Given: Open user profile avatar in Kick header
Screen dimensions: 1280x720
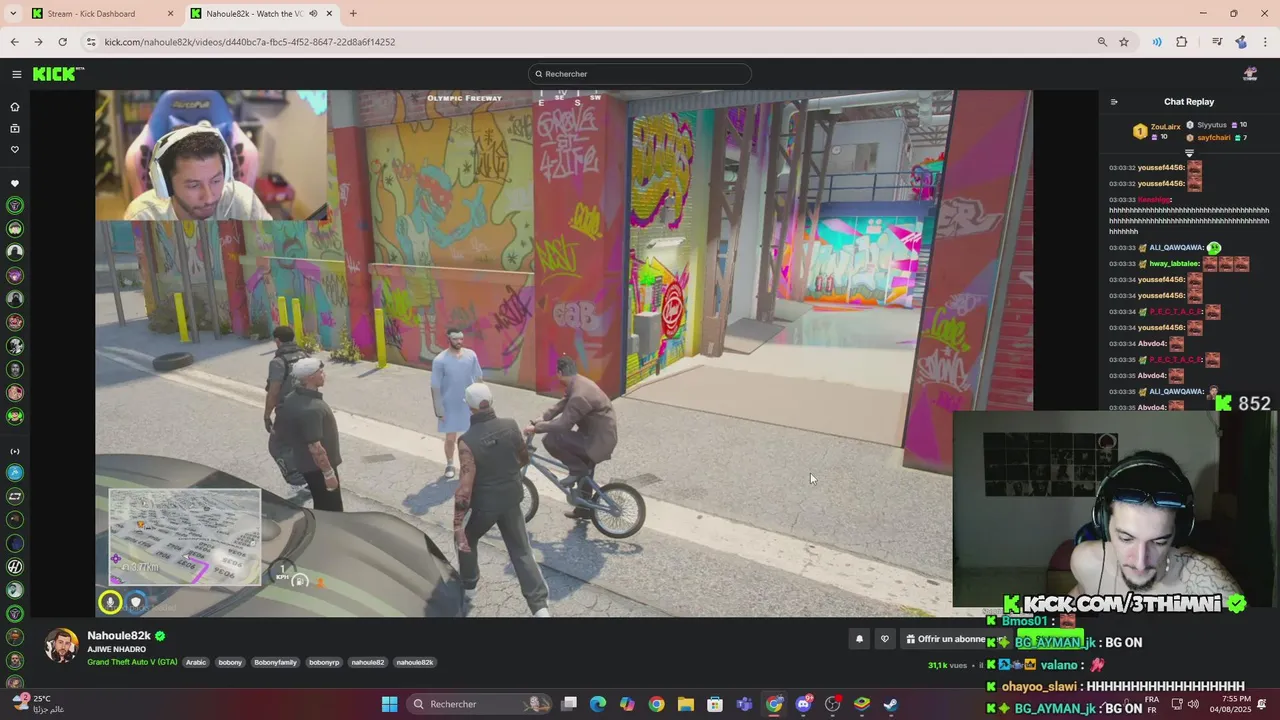Looking at the screenshot, I should pos(1249,74).
